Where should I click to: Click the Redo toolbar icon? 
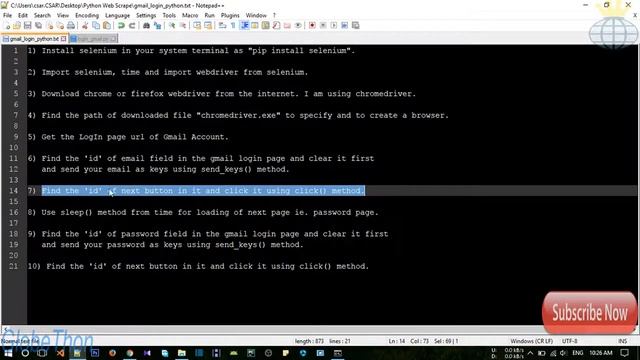click(132, 25)
